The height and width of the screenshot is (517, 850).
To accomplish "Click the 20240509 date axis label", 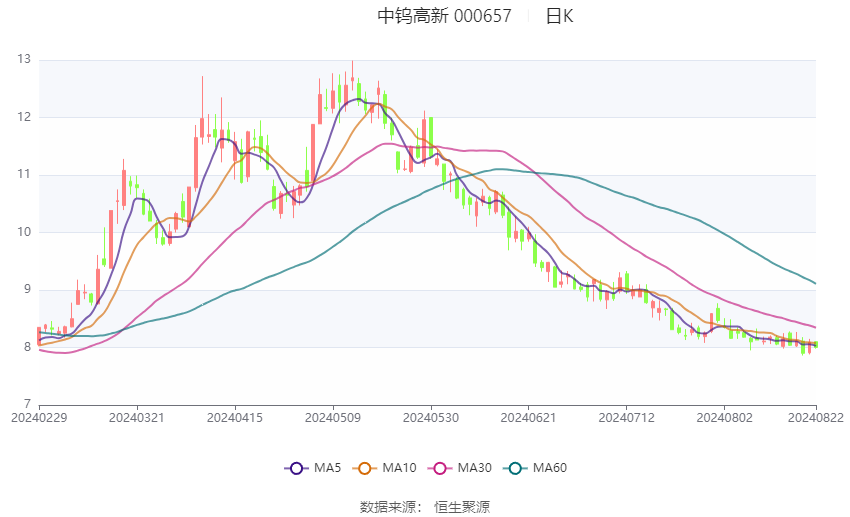I will click(333, 418).
